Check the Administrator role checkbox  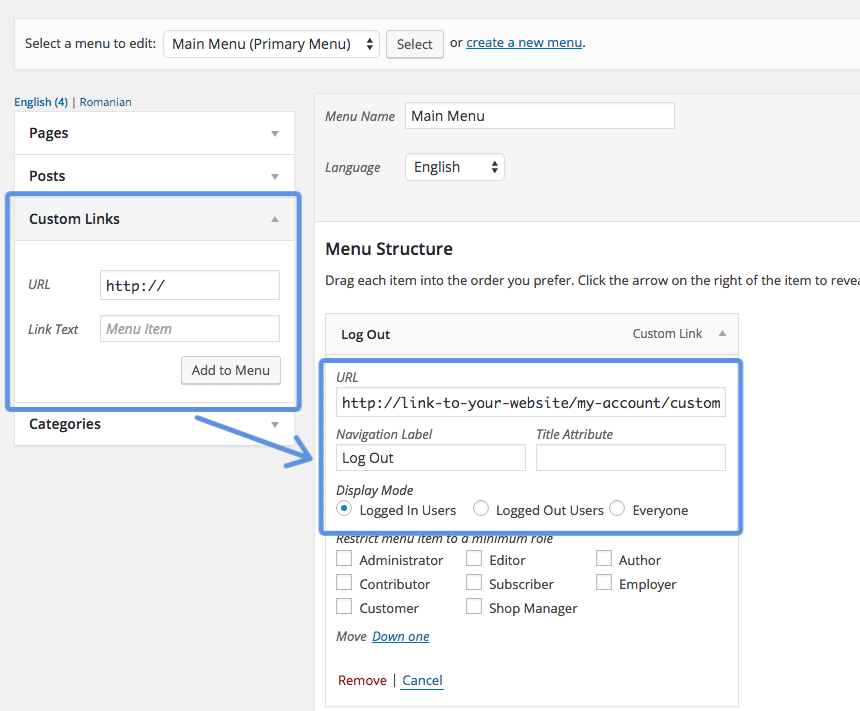[x=344, y=559]
